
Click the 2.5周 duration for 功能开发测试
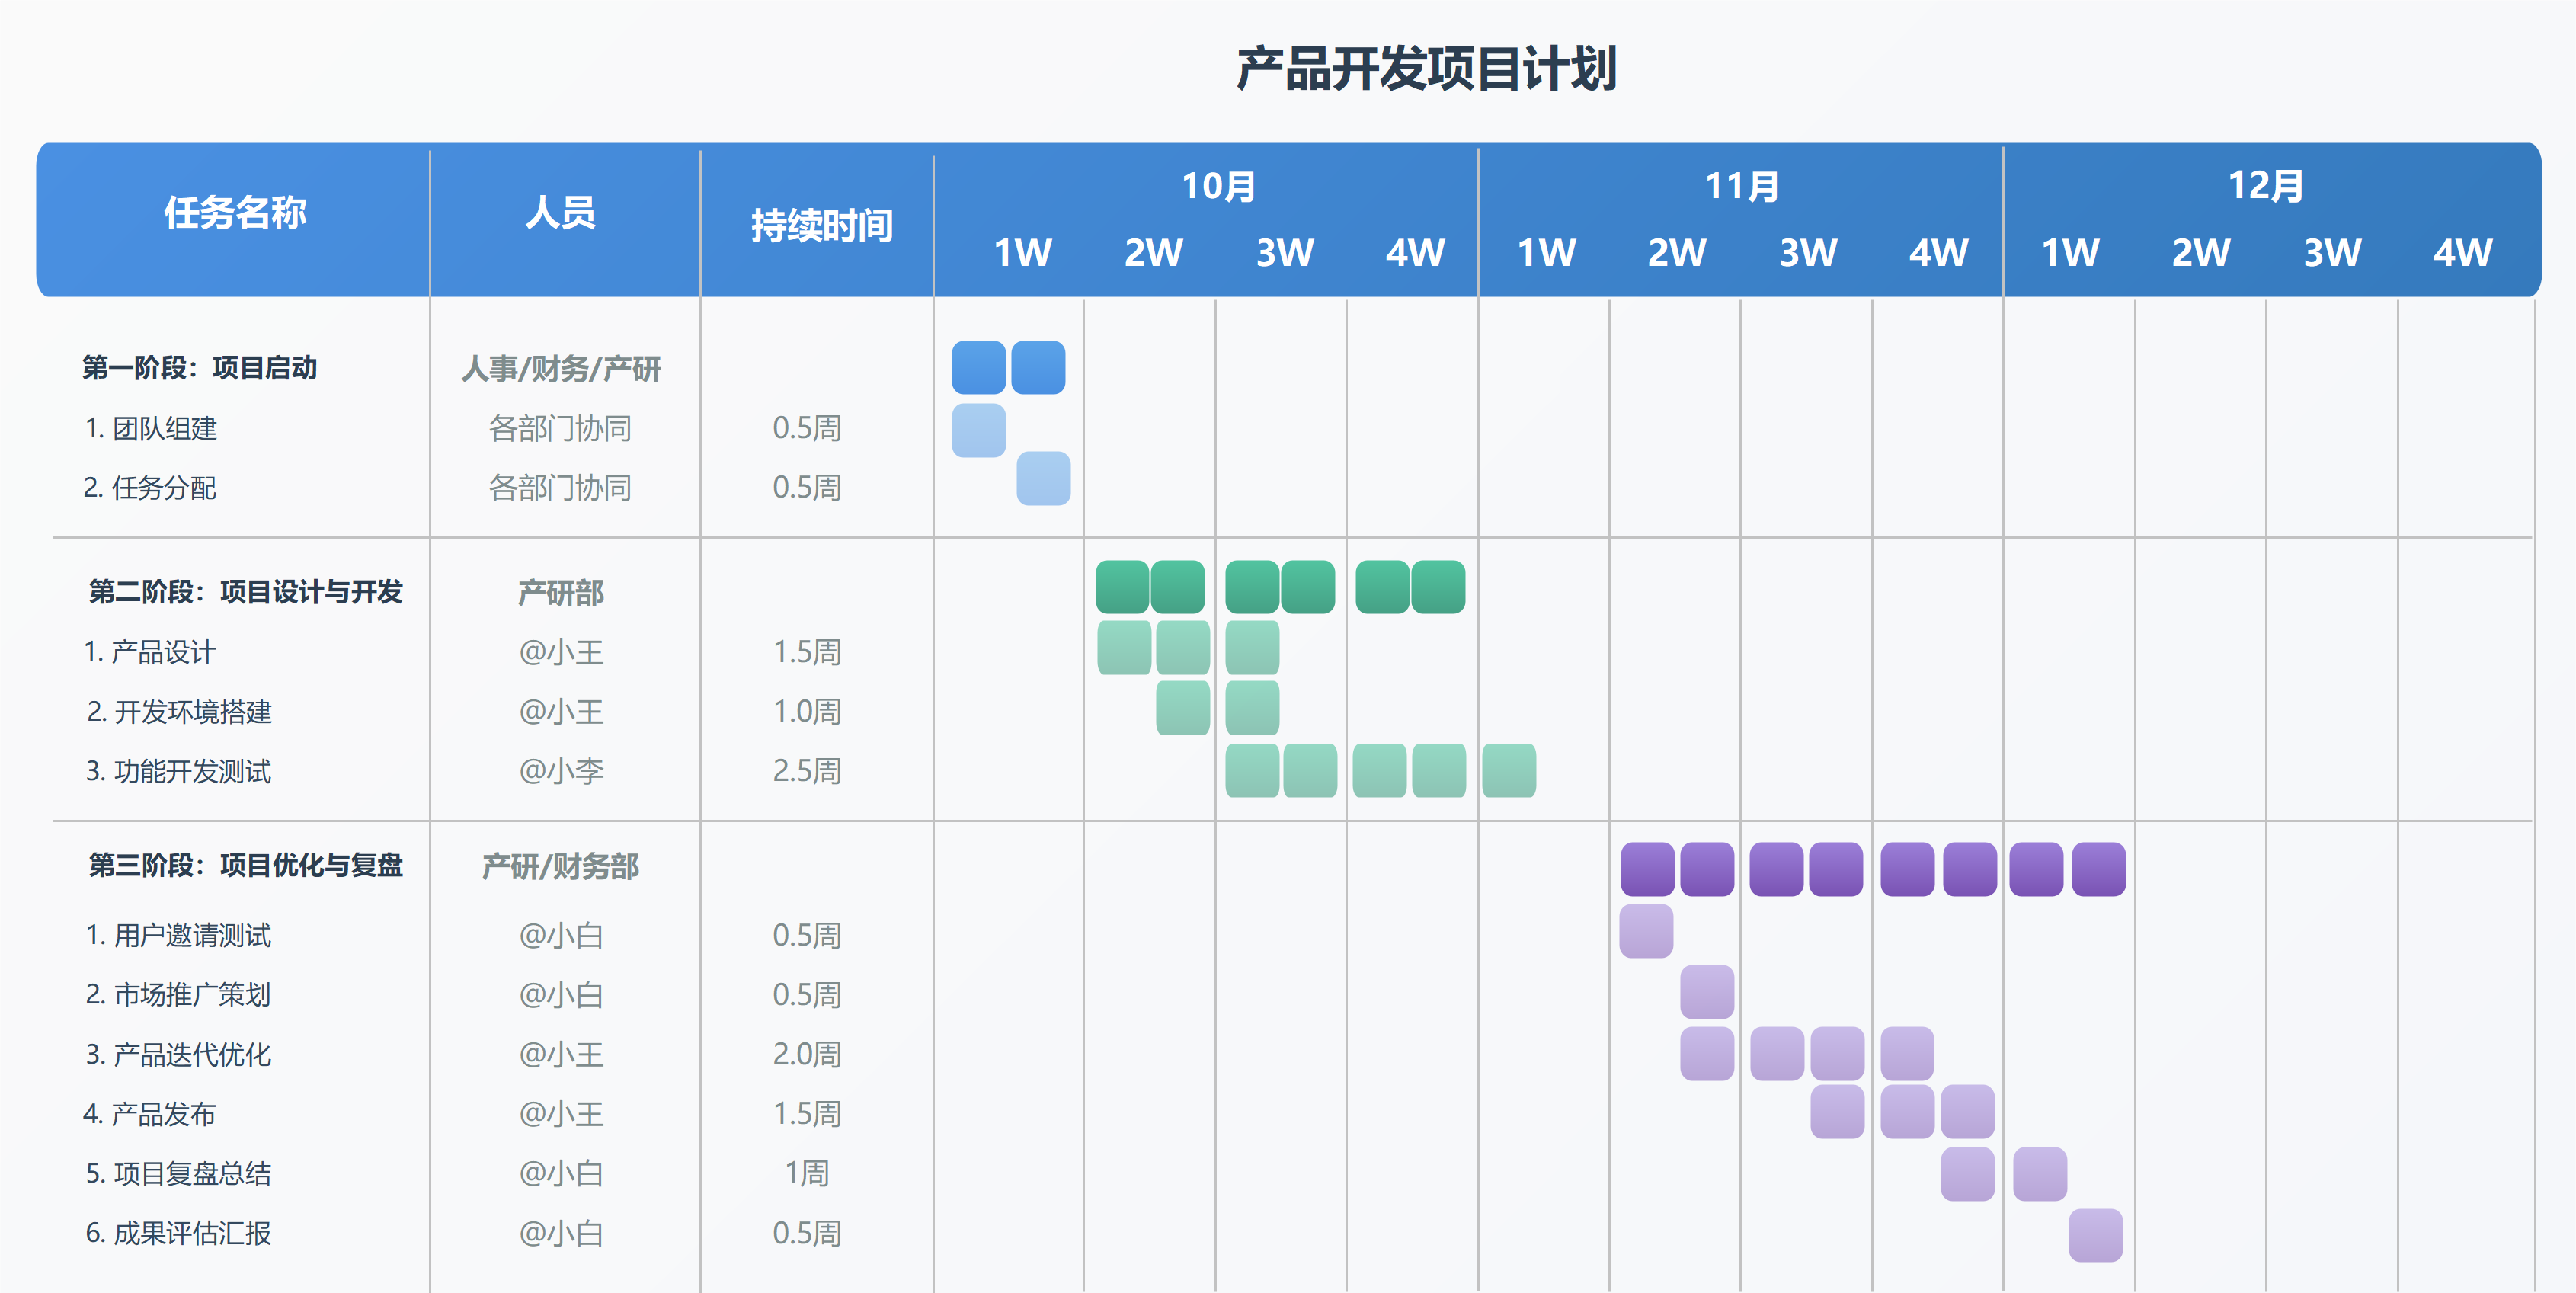coord(810,771)
